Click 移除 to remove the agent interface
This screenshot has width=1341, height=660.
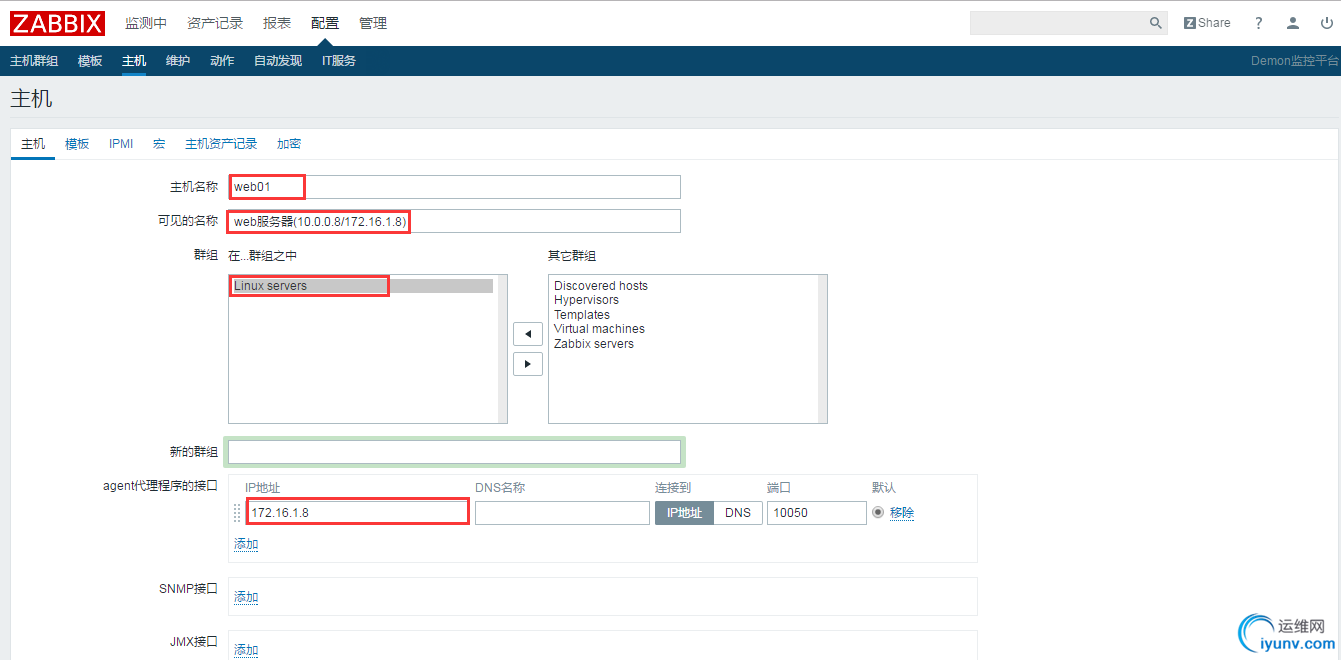[902, 513]
